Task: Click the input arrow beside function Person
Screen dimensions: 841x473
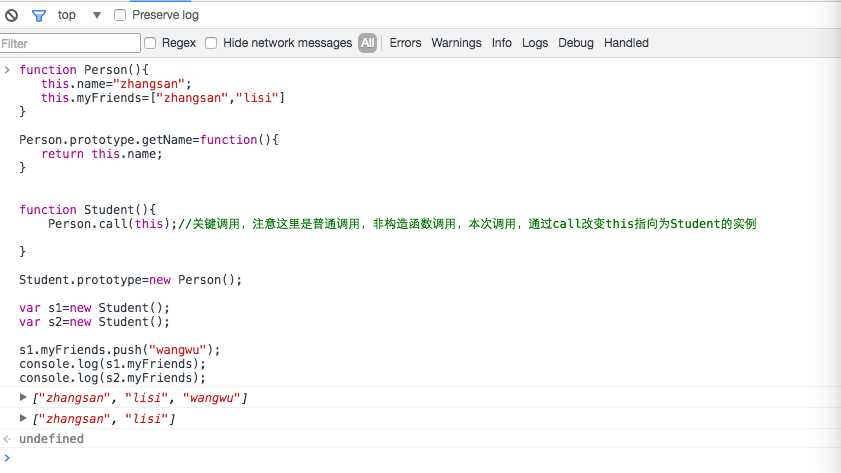Action: [8, 70]
